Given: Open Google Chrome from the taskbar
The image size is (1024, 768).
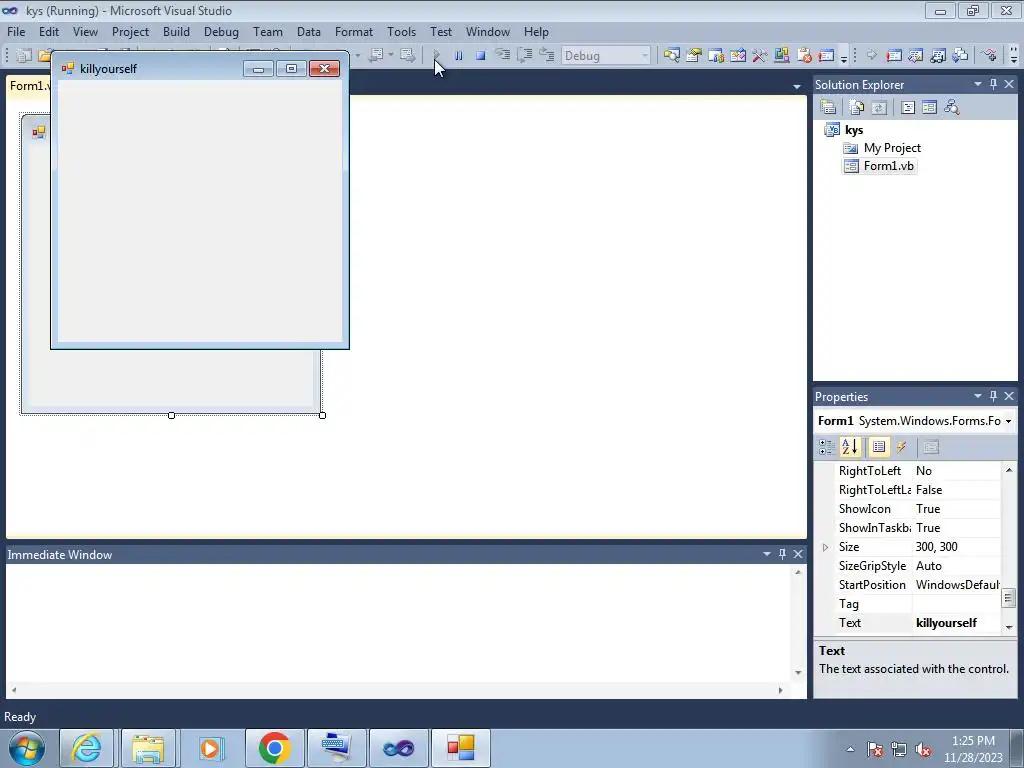Looking at the screenshot, I should (x=274, y=748).
